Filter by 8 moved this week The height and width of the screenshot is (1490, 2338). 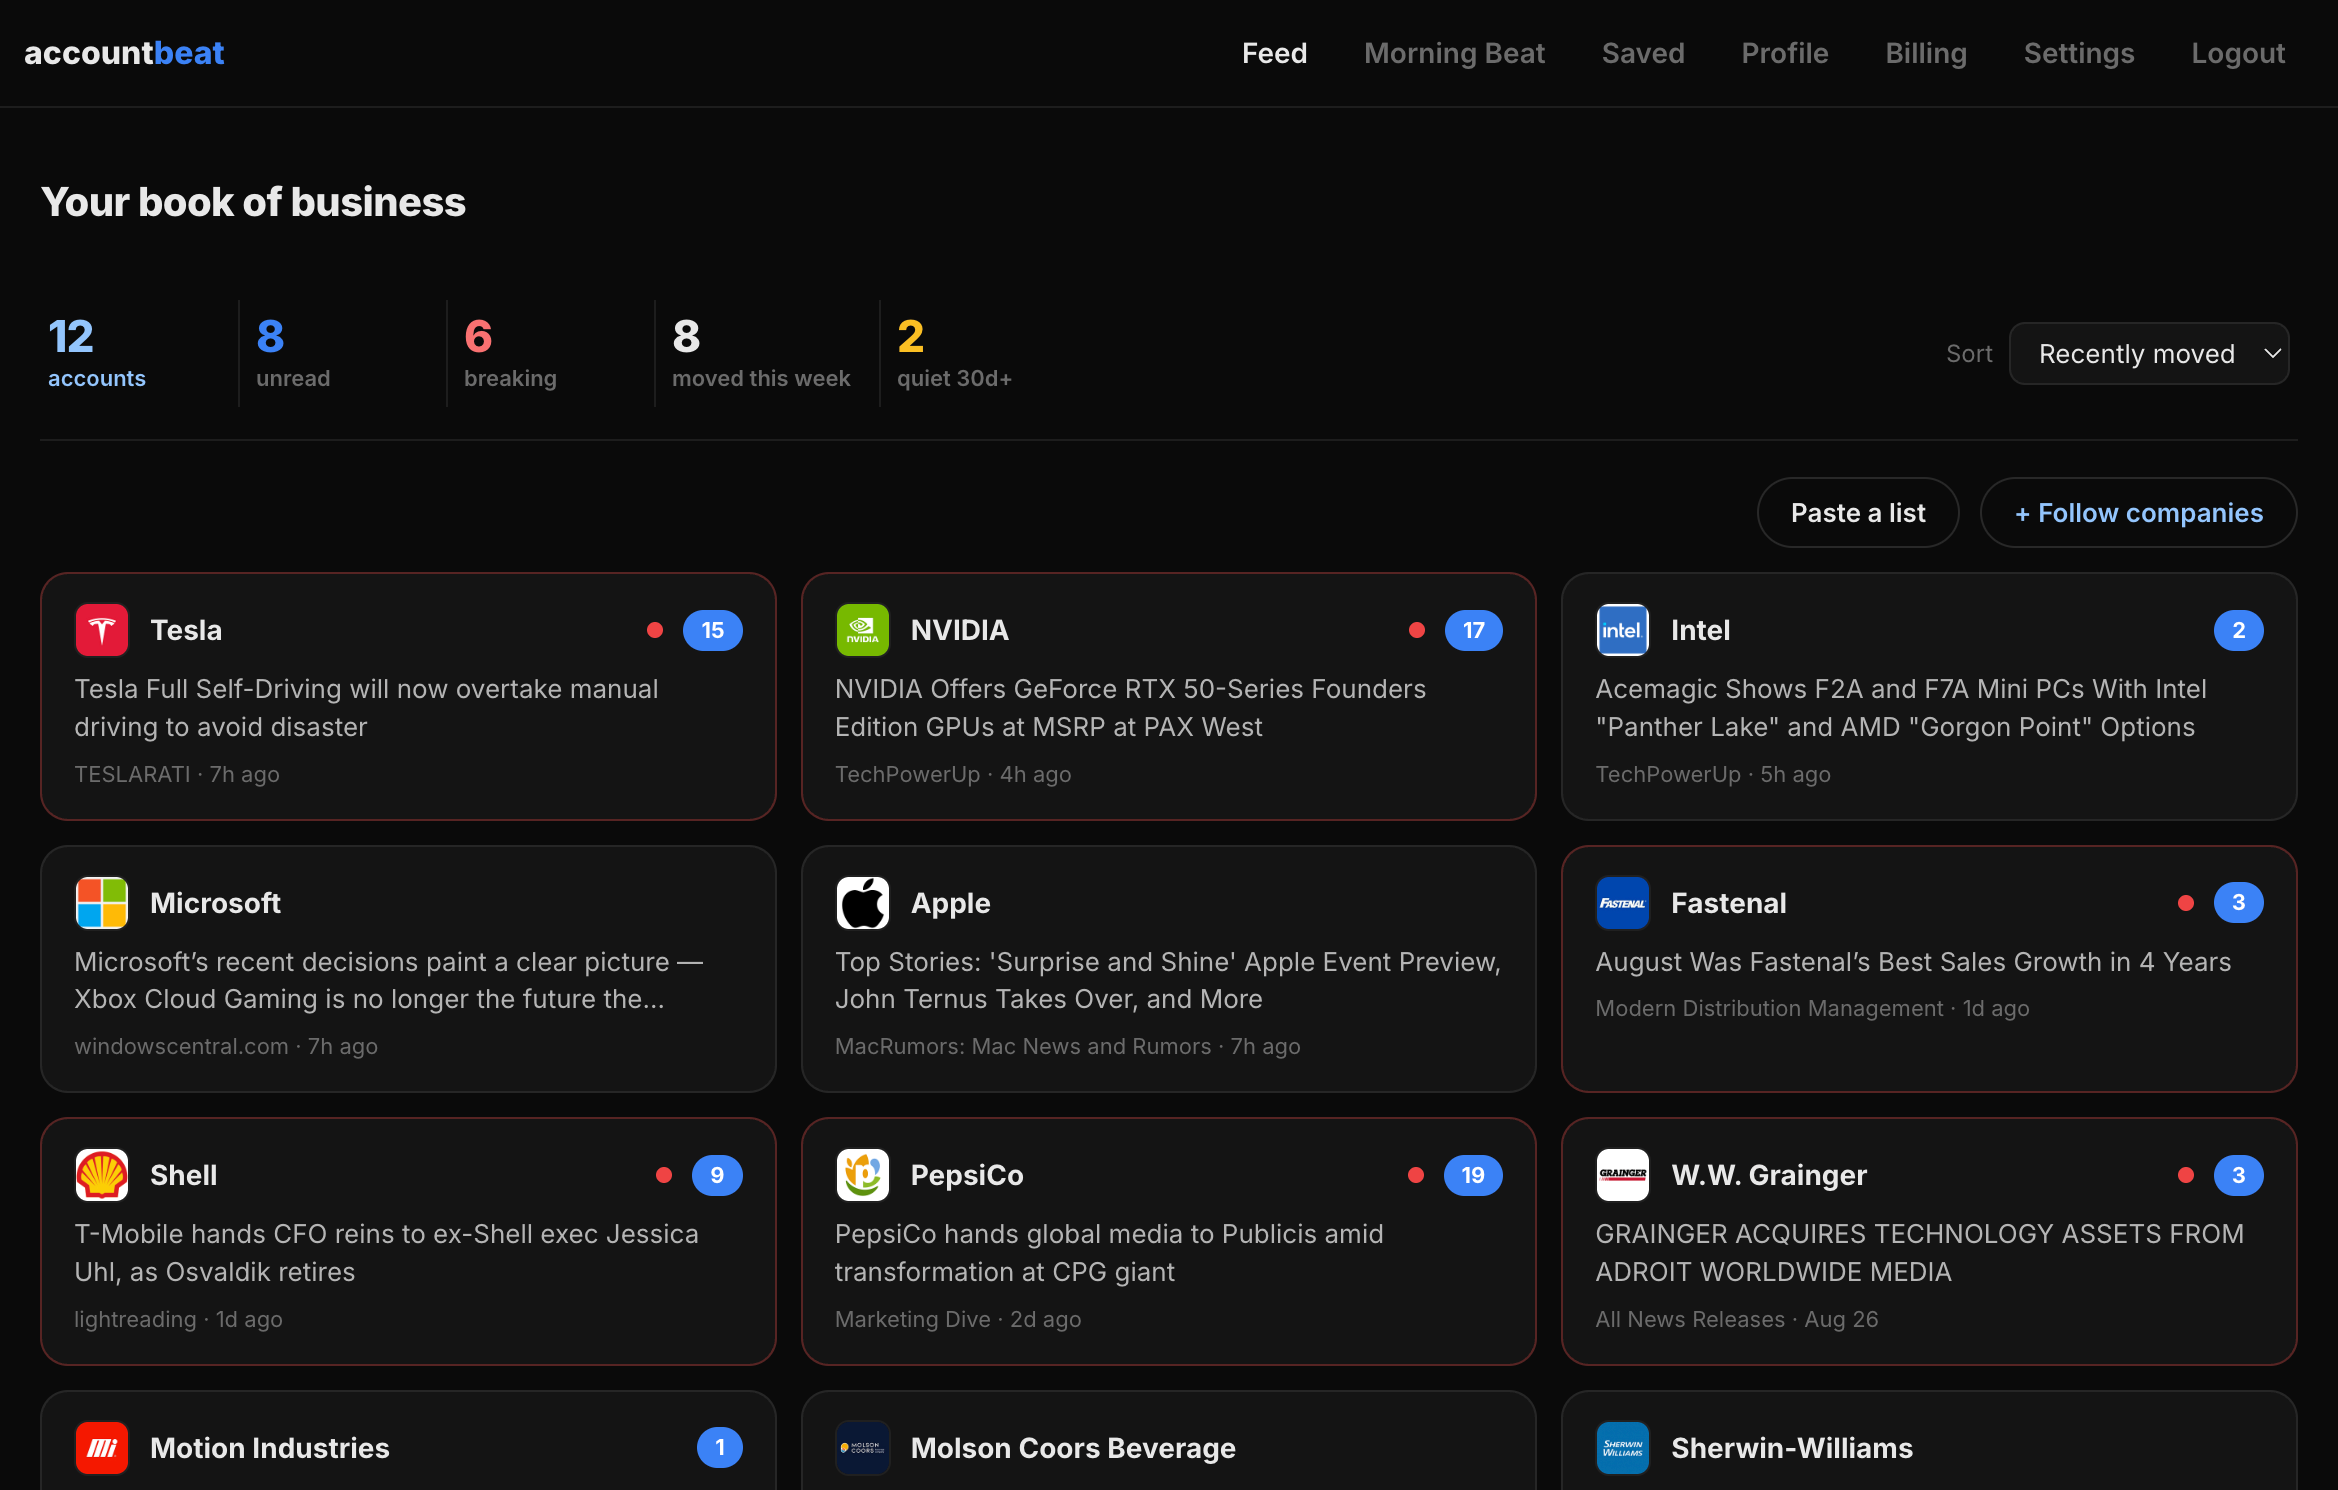pyautogui.click(x=761, y=353)
